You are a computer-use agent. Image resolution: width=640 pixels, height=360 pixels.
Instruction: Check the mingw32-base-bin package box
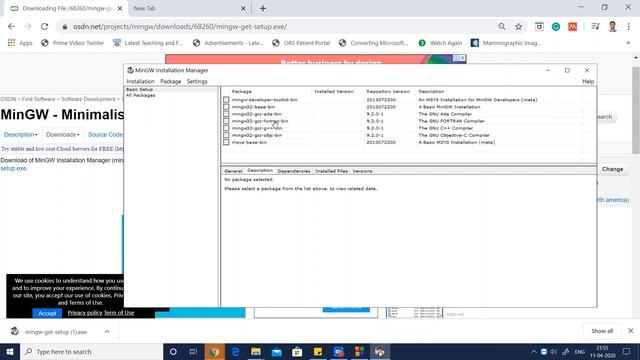[226, 107]
